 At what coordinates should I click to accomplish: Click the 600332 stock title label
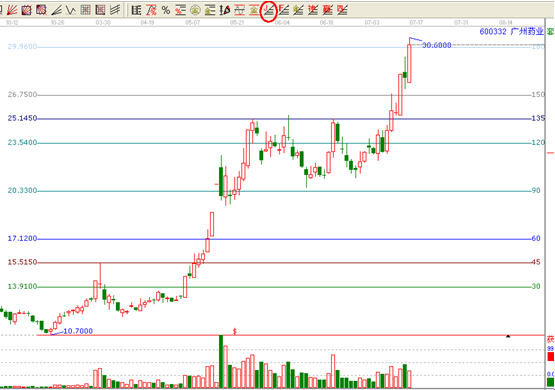point(511,31)
